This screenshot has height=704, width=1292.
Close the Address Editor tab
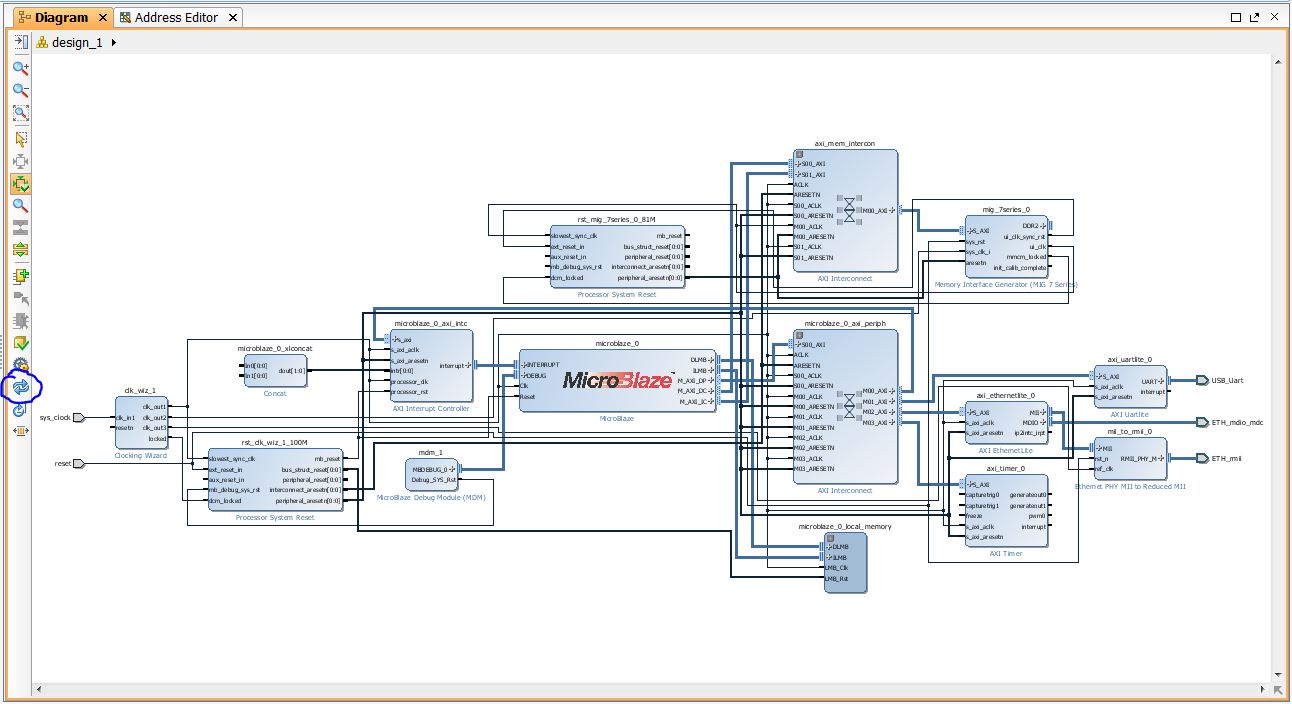pyautogui.click(x=233, y=17)
